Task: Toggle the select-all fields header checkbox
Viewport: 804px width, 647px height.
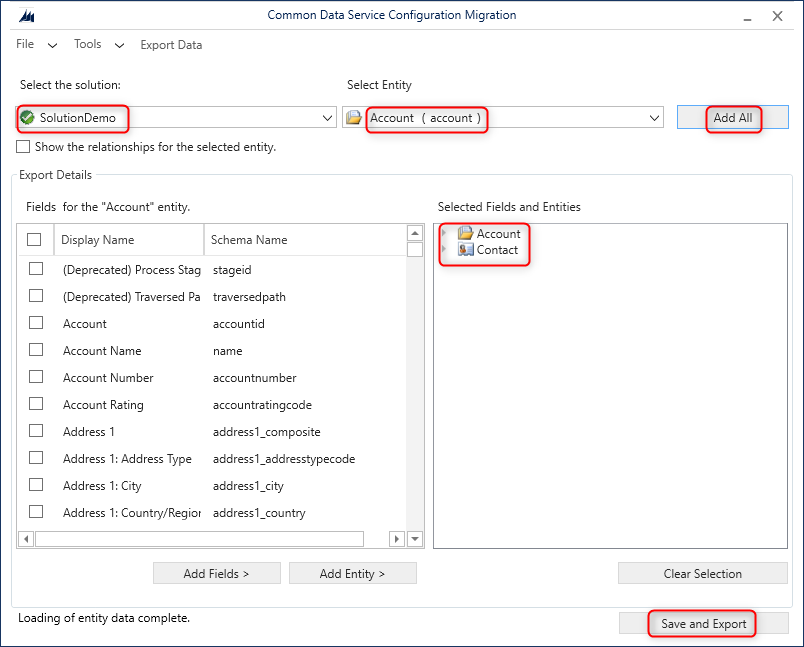Action: pos(35,240)
